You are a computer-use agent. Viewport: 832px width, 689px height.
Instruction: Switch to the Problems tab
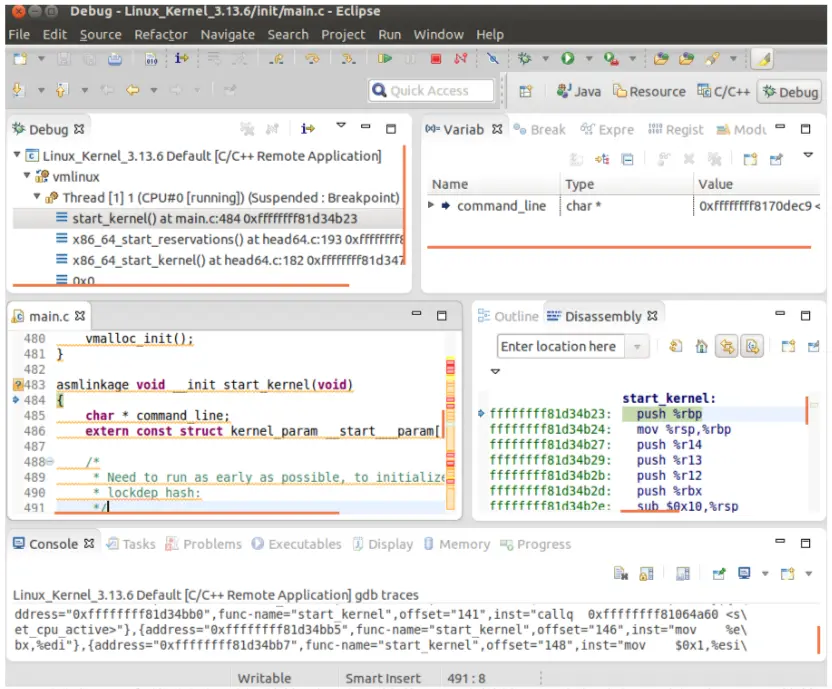[x=203, y=544]
